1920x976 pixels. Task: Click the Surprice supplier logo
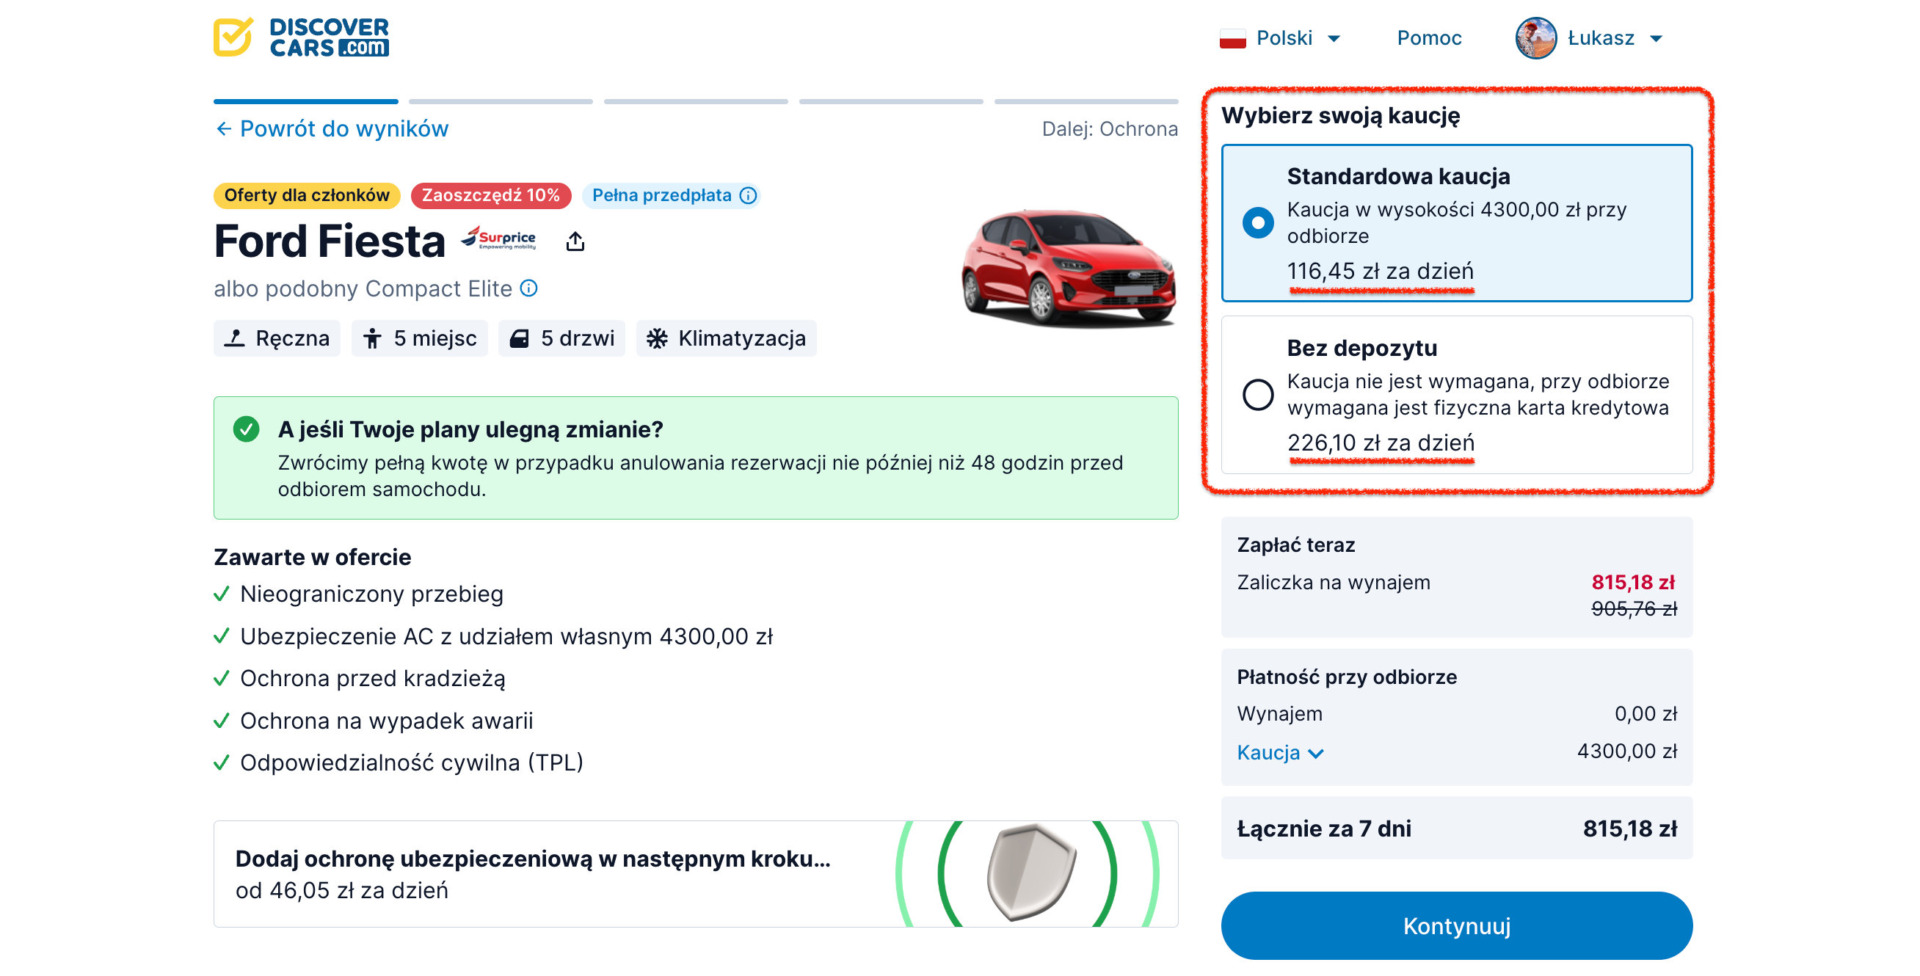[x=499, y=238]
